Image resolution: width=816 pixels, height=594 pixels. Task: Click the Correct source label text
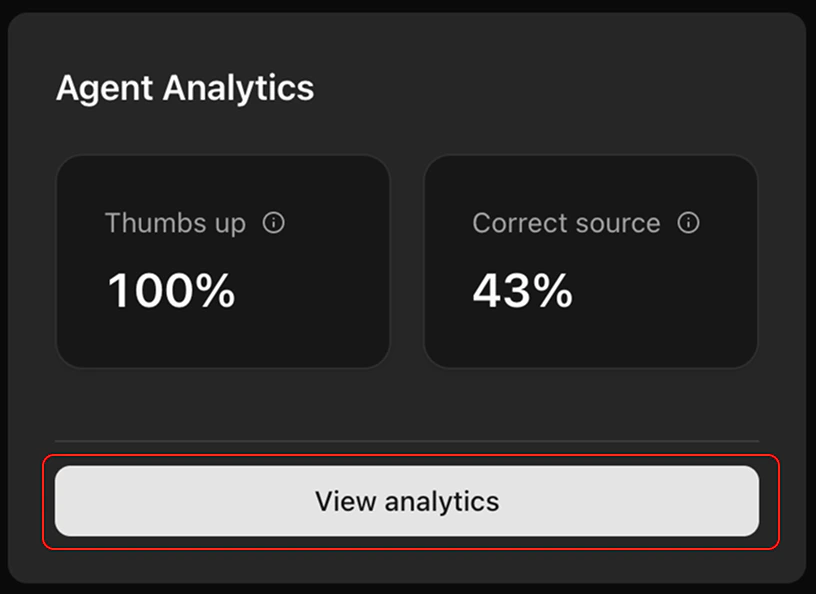click(x=566, y=223)
